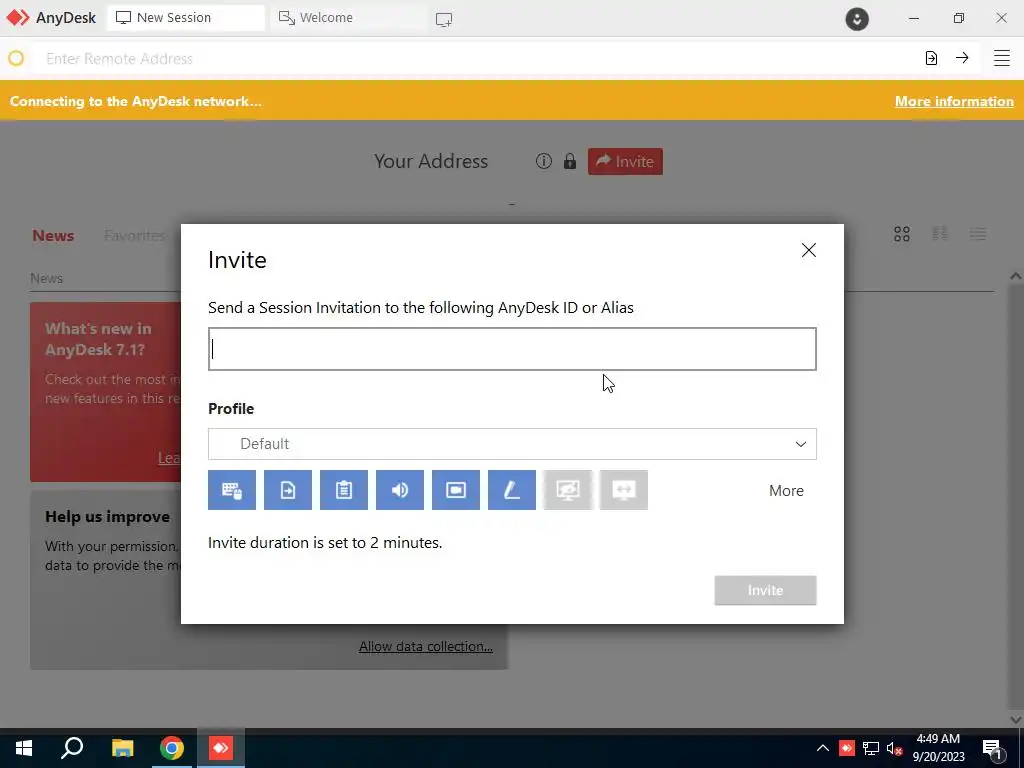Viewport: 1024px width, 768px height.
Task: Open File Explorer from taskbar
Action: click(122, 748)
